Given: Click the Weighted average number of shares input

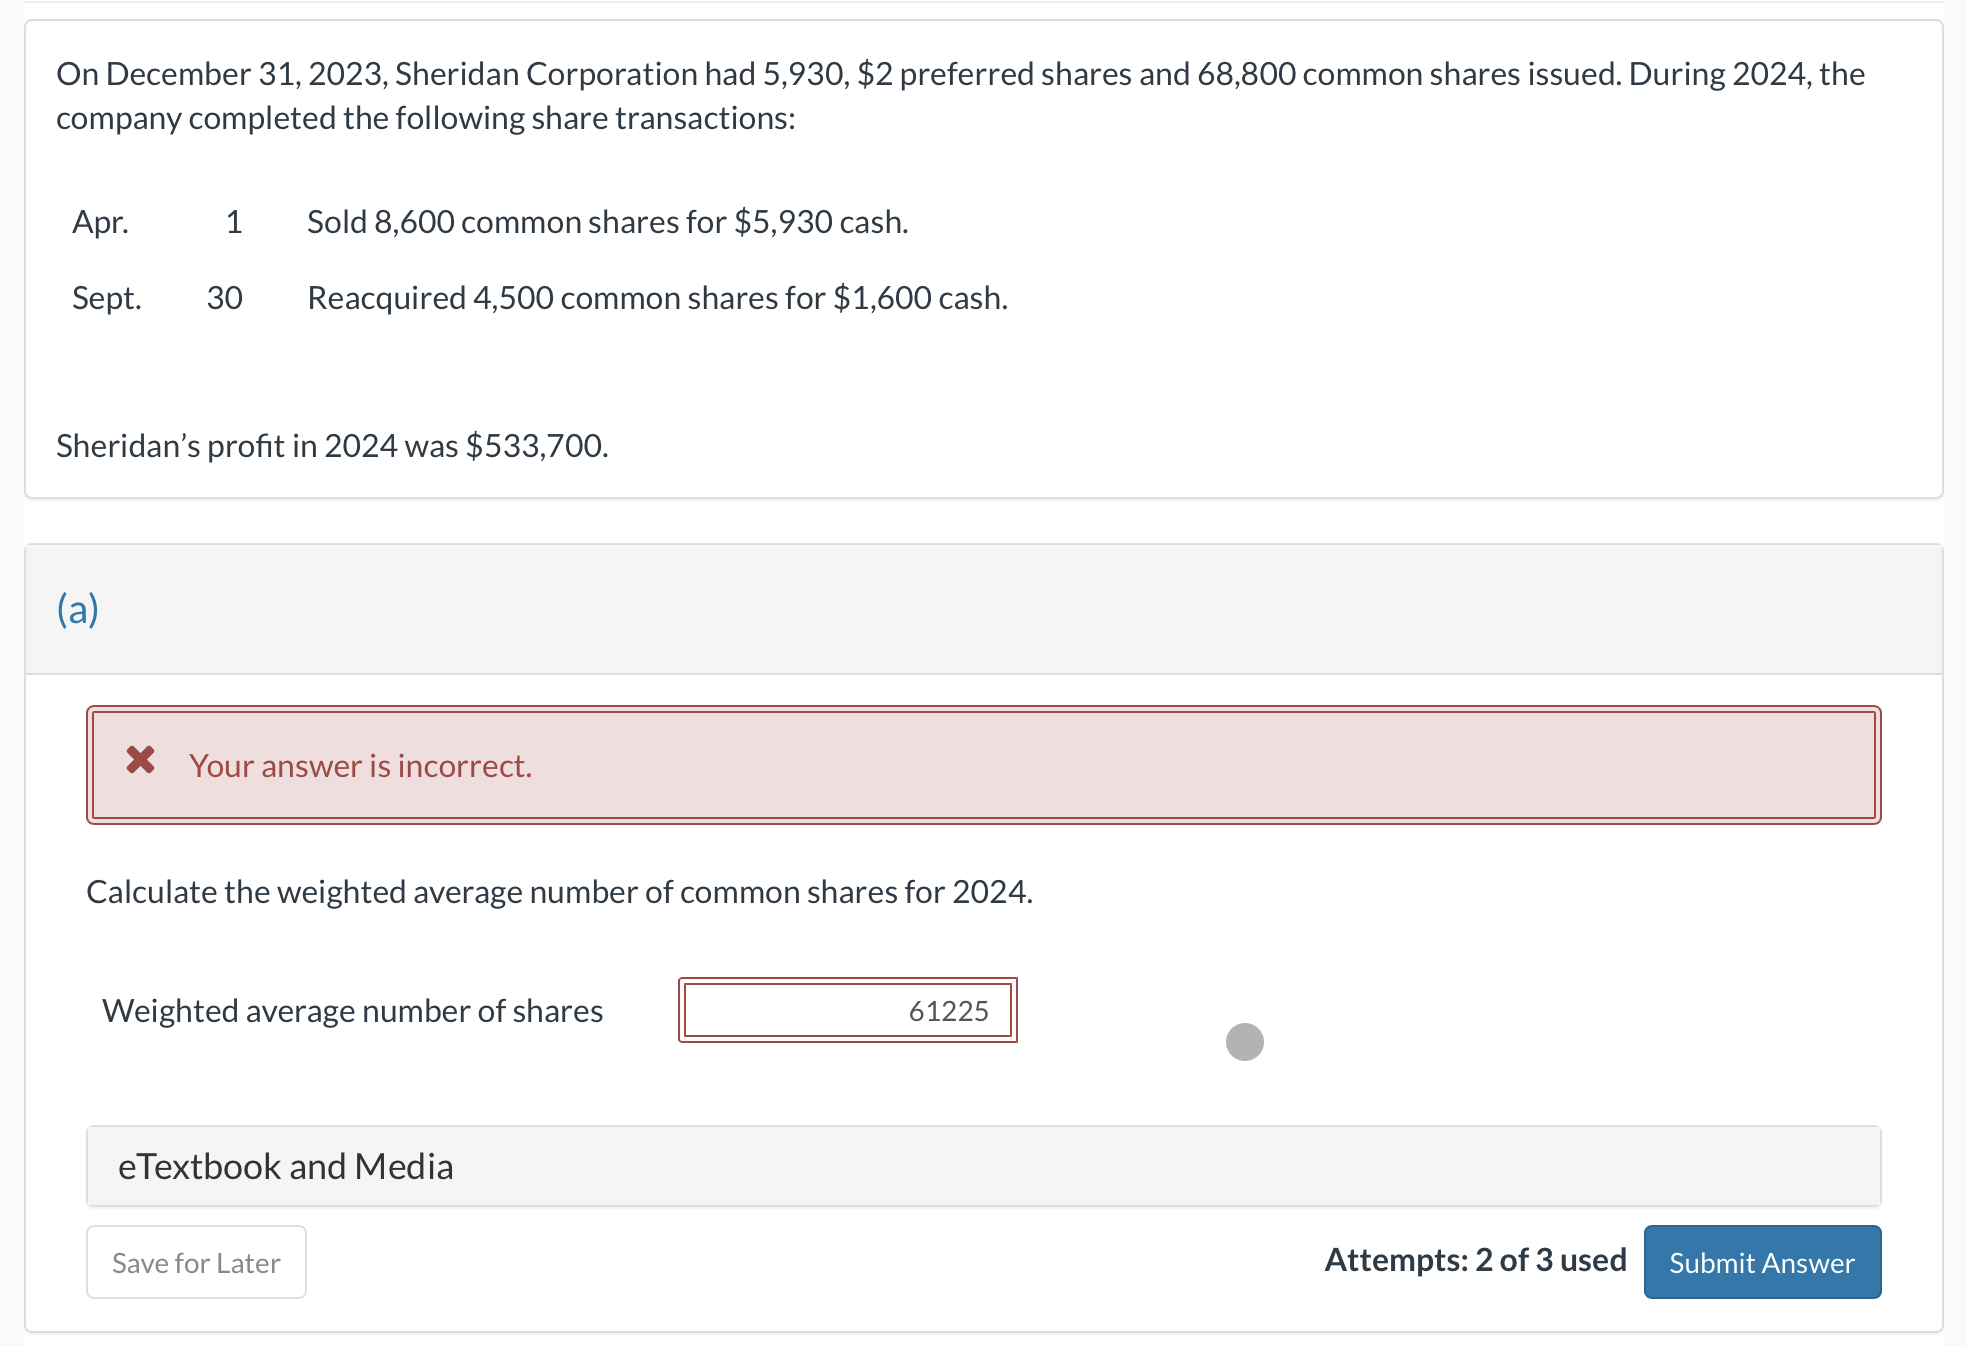Looking at the screenshot, I should coord(848,1010).
